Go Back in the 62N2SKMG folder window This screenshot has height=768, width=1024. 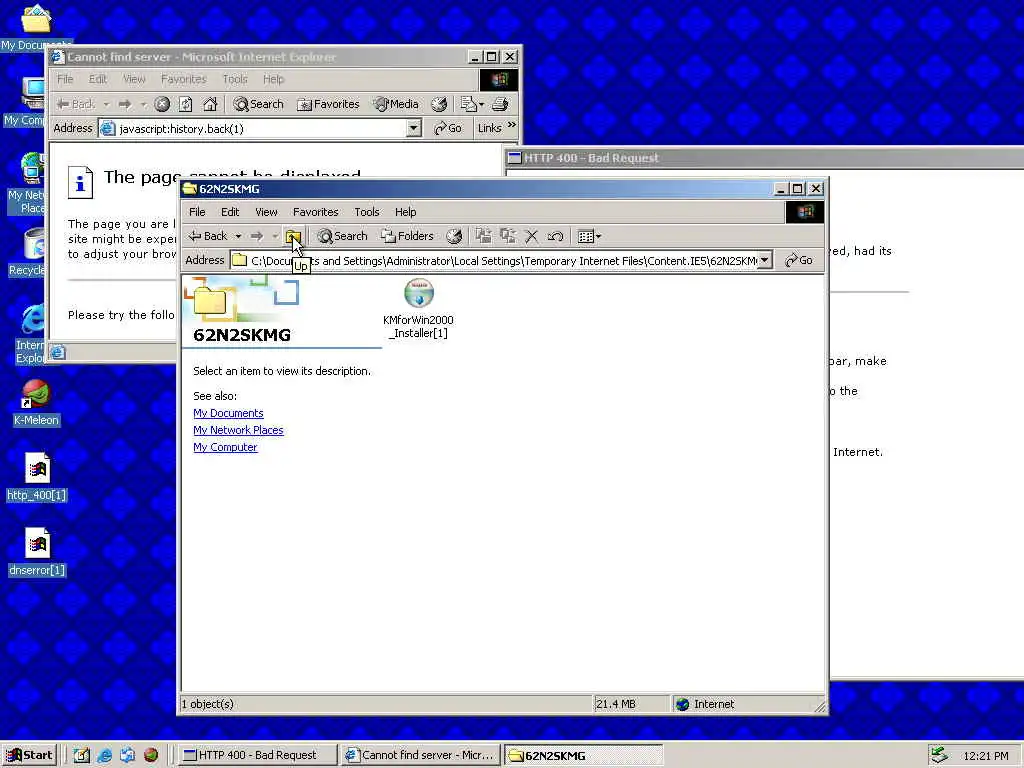tap(208, 236)
